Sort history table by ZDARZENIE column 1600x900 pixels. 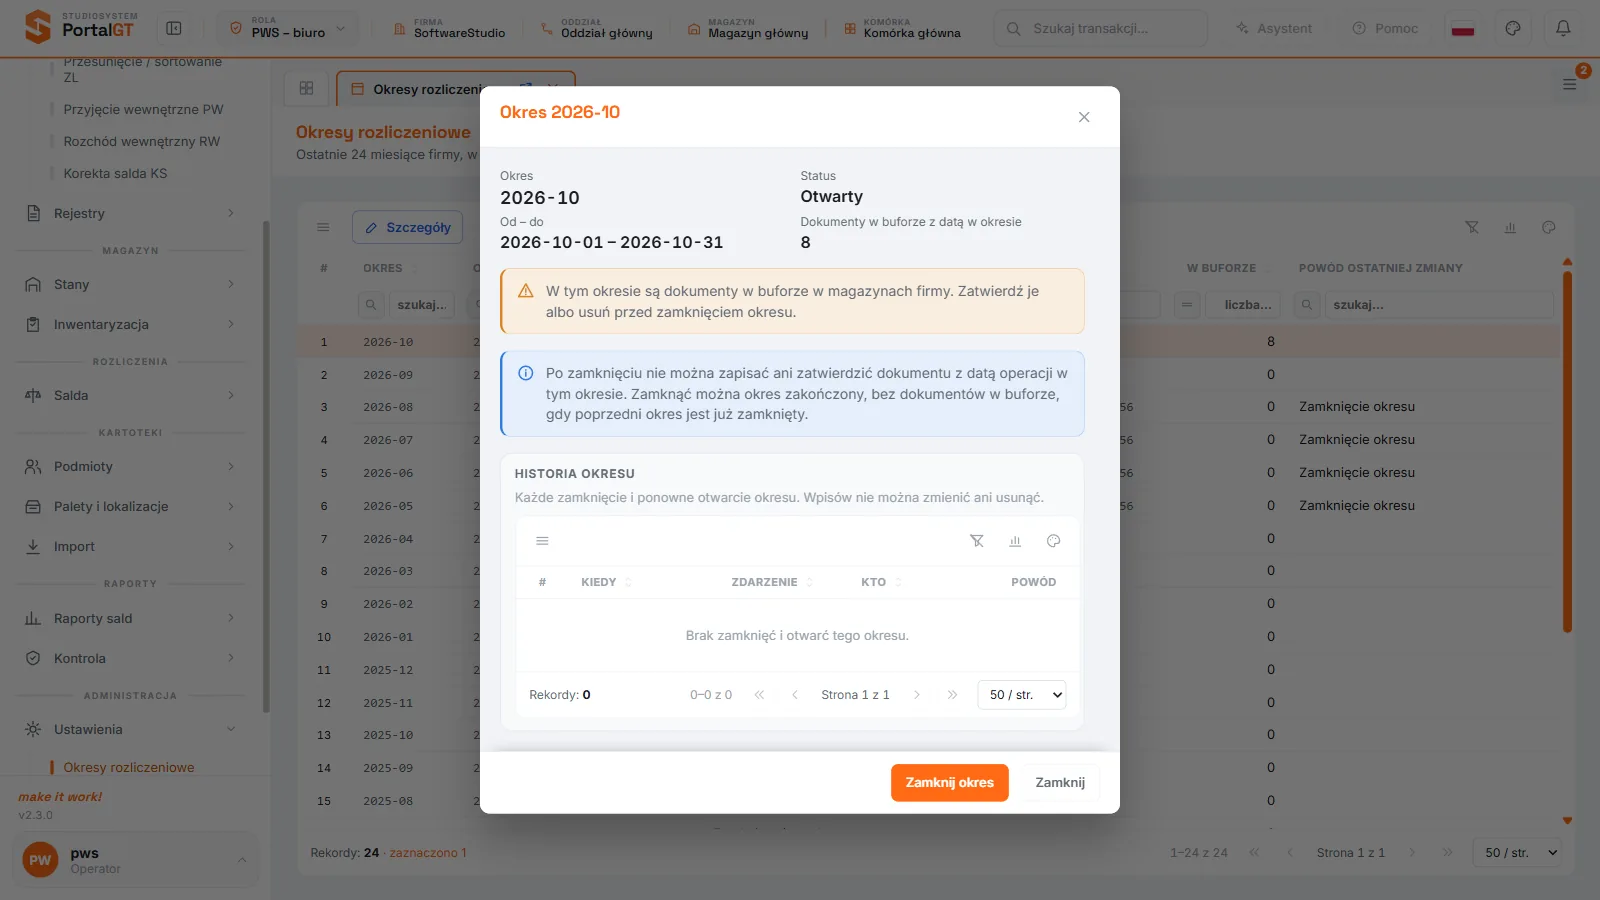pyautogui.click(x=771, y=582)
